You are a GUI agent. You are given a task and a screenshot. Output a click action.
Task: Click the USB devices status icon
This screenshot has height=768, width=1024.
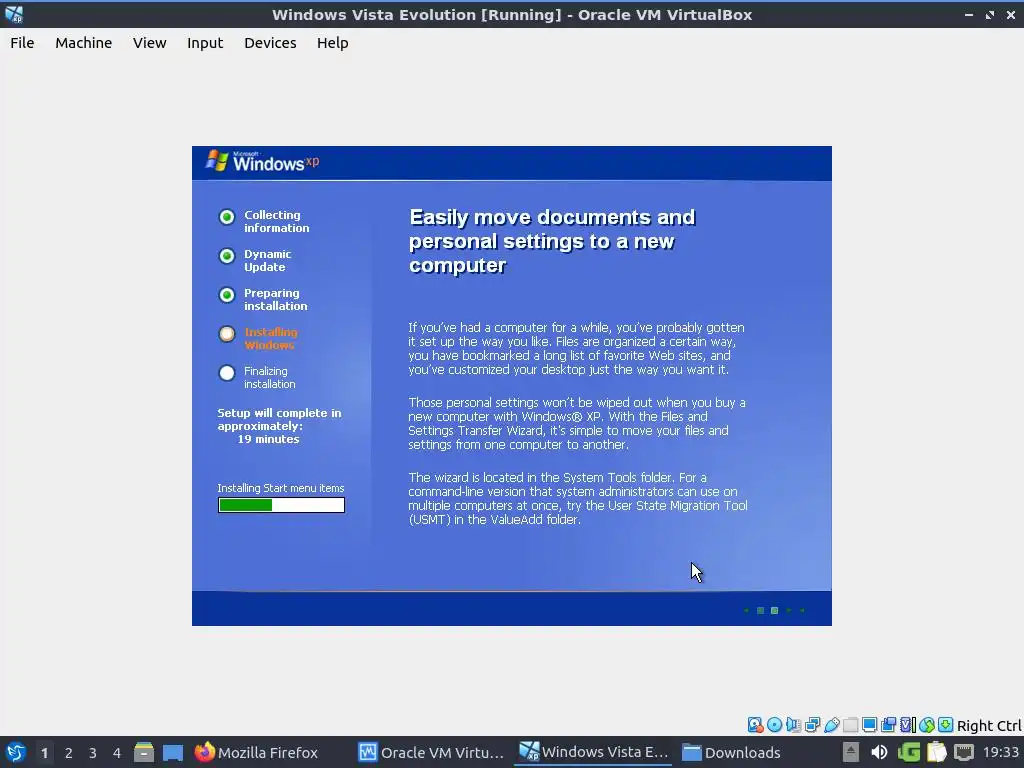831,725
